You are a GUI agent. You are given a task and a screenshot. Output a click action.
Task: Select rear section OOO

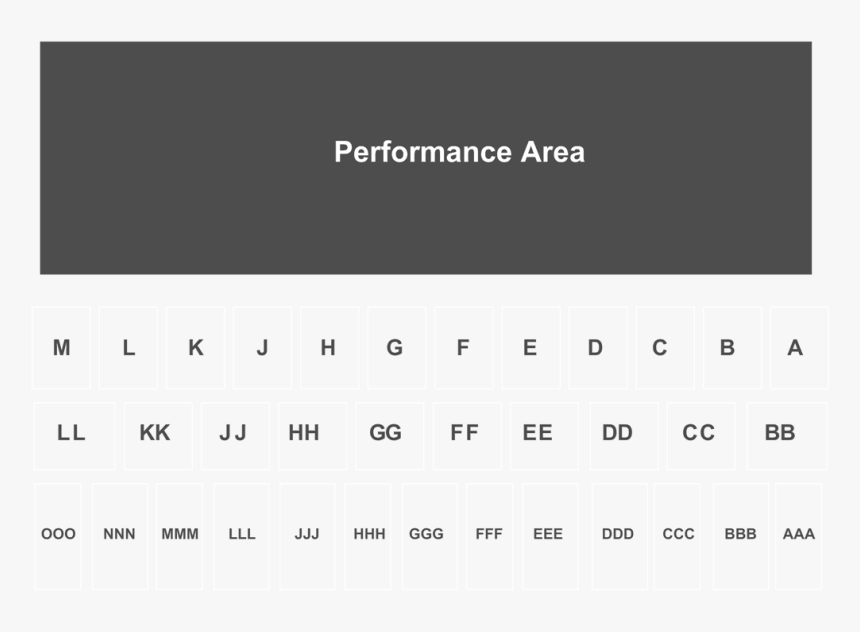[x=58, y=534]
